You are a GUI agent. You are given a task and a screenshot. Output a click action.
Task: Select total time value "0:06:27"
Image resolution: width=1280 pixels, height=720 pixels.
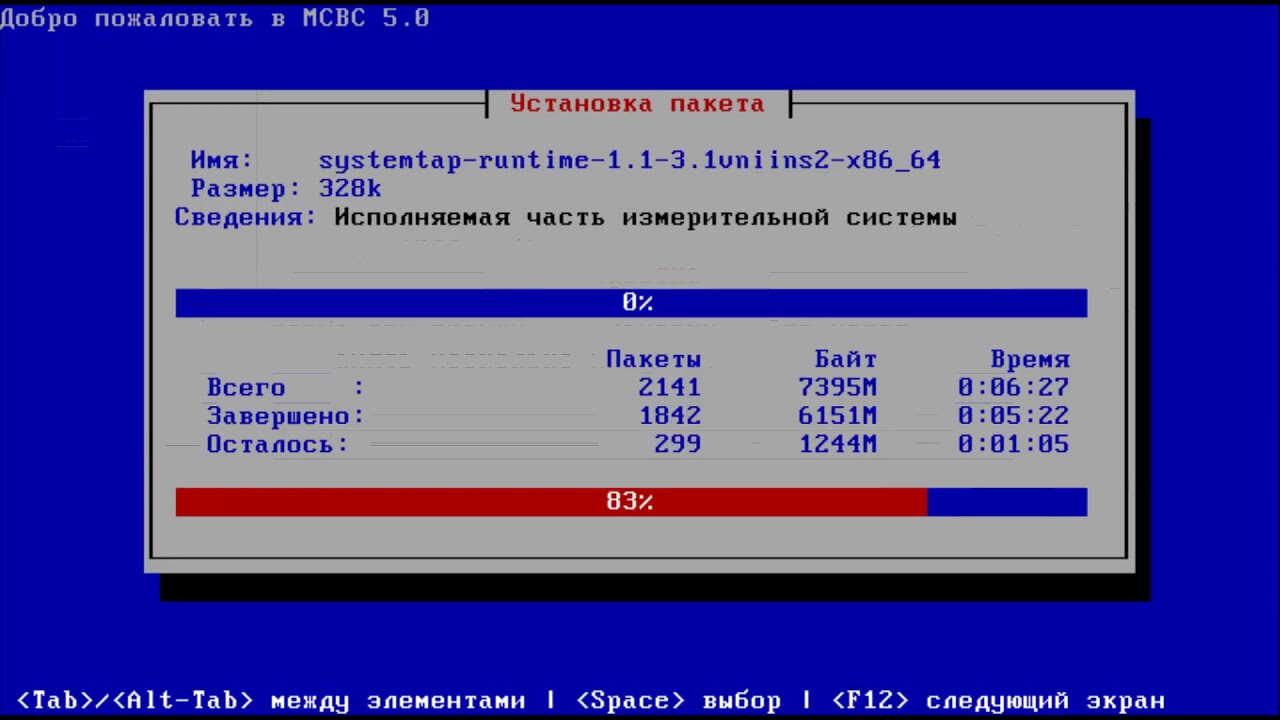pos(1014,387)
